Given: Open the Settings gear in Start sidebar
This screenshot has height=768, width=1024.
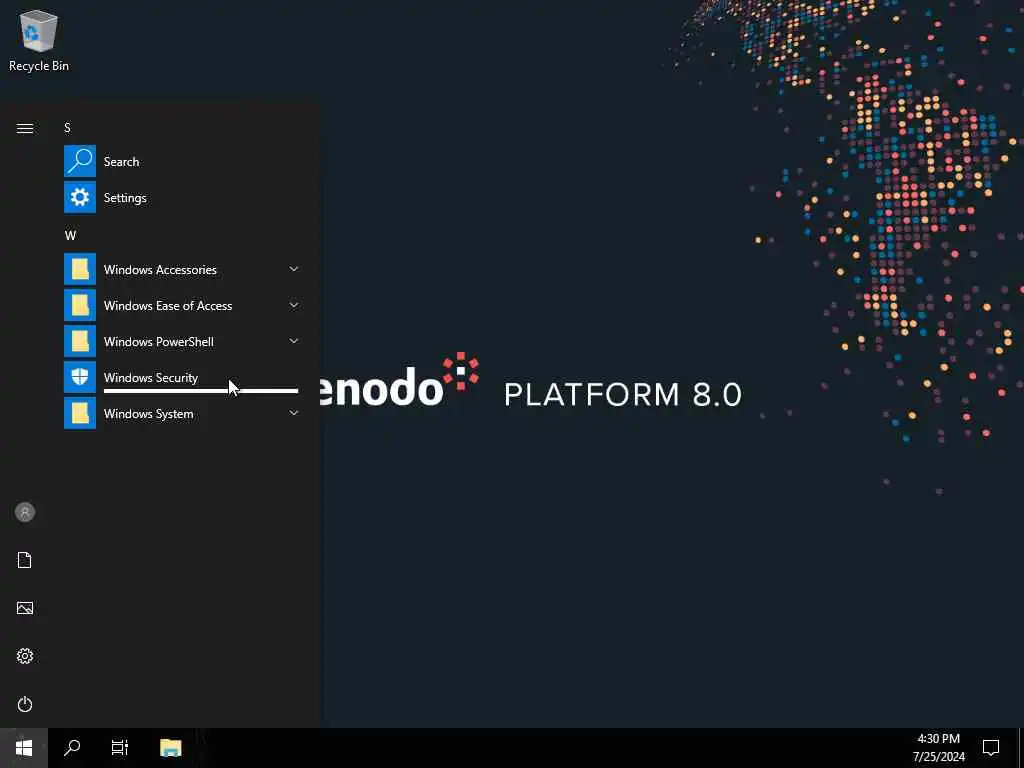Looking at the screenshot, I should click(x=25, y=656).
